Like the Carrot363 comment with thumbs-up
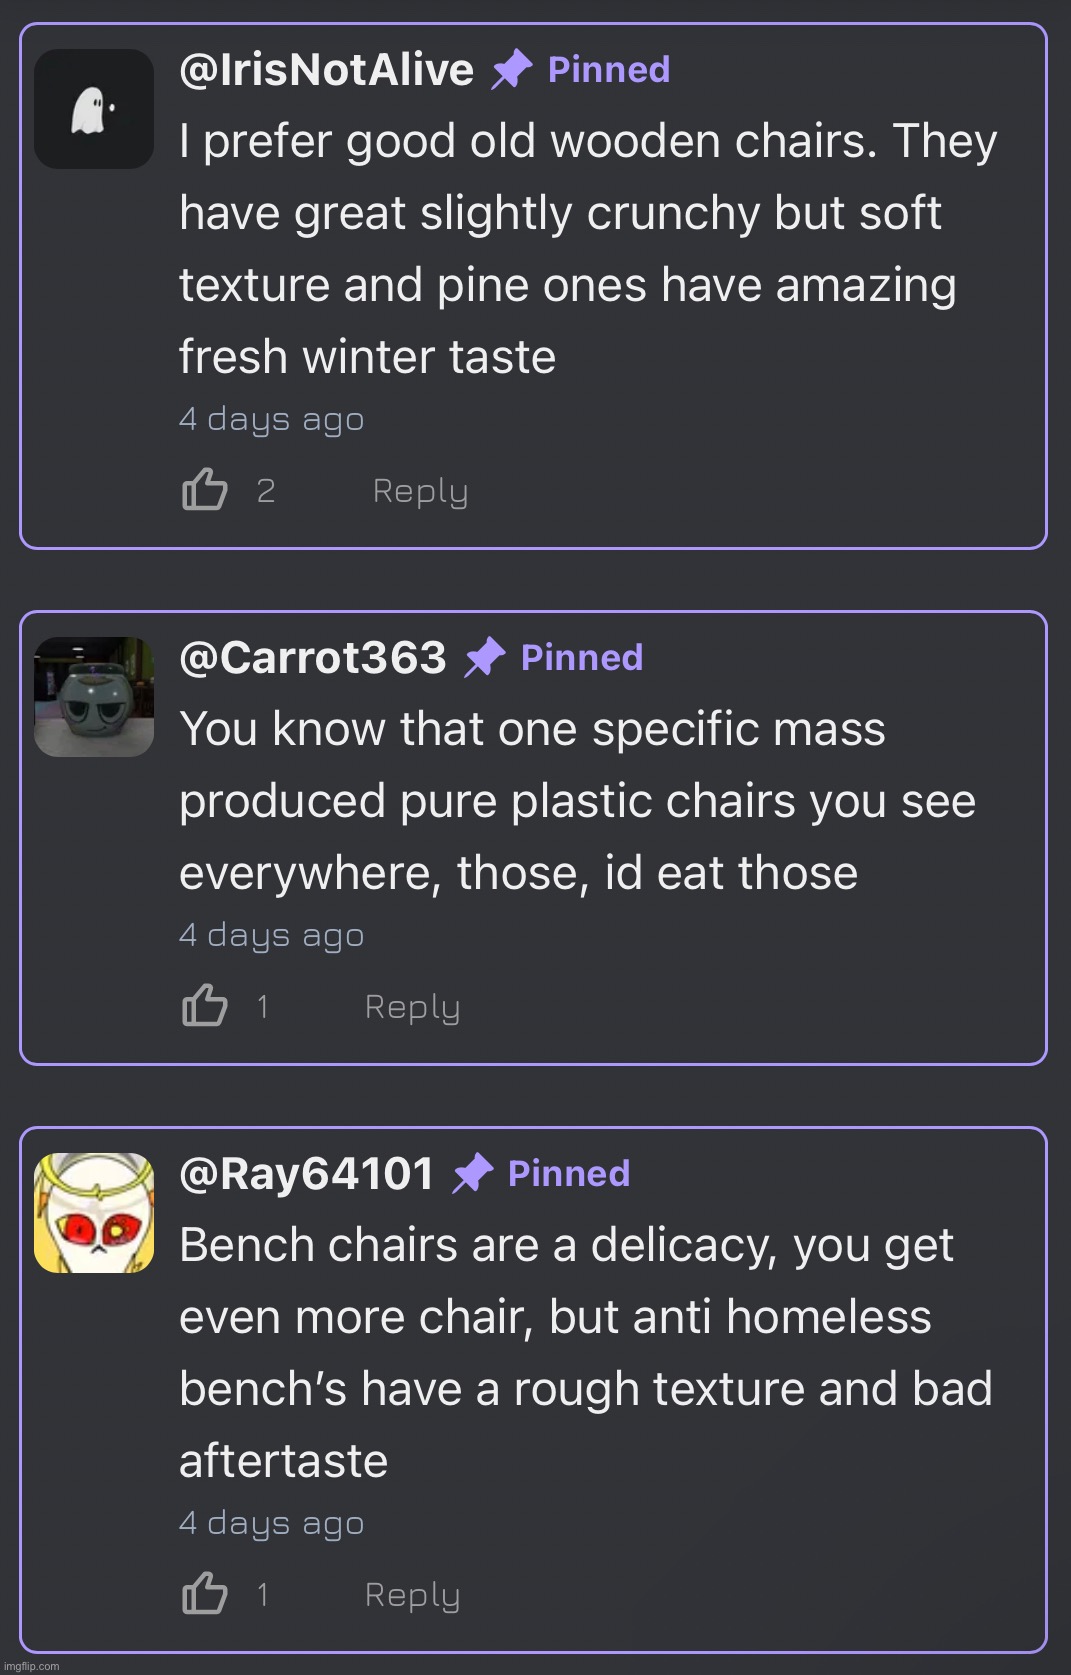This screenshot has height=1675, width=1071. pyautogui.click(x=205, y=1006)
